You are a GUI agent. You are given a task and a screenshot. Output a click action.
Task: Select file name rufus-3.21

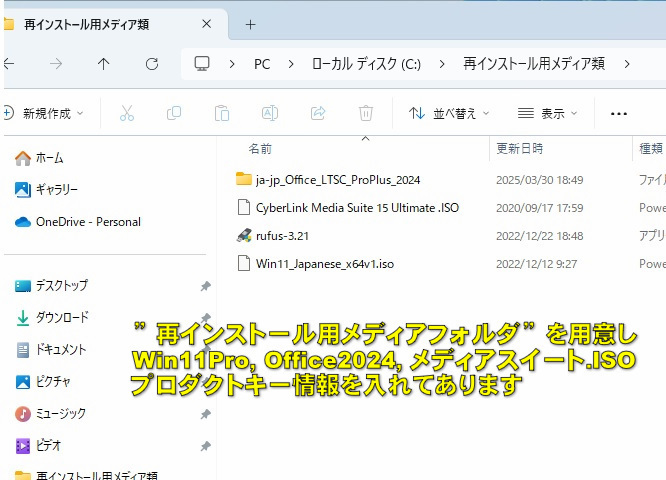click(282, 236)
